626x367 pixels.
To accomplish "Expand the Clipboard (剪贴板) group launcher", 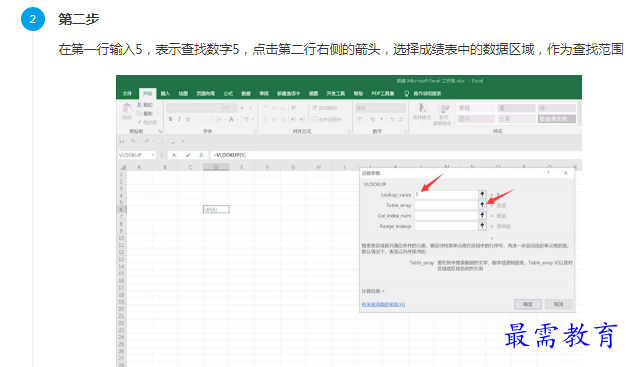I will click(160, 131).
